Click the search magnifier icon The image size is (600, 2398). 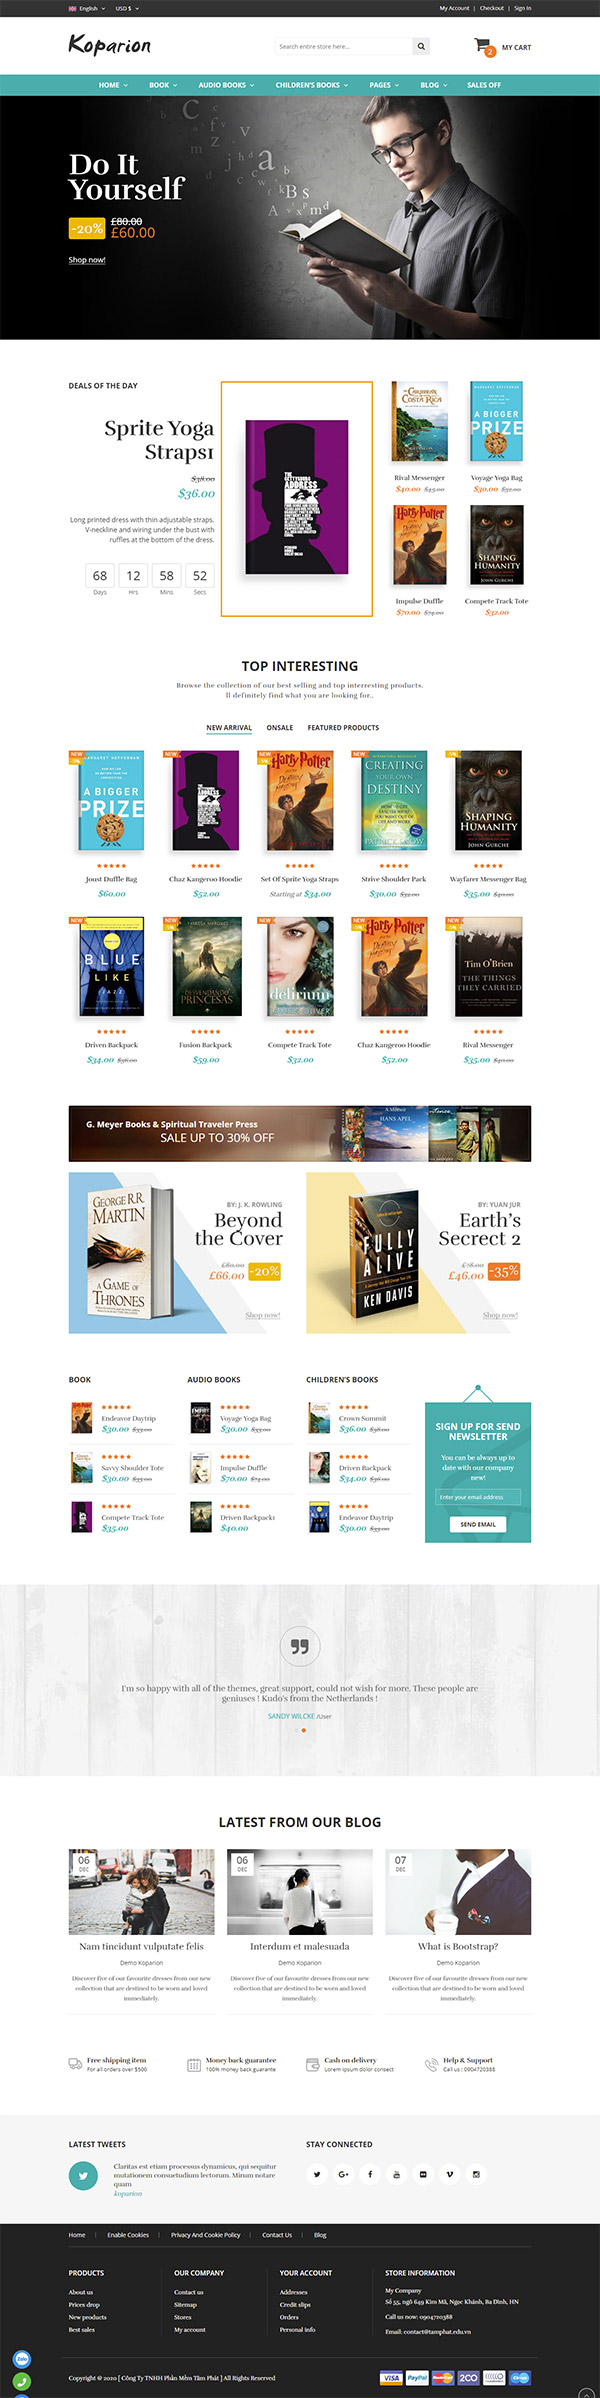421,46
